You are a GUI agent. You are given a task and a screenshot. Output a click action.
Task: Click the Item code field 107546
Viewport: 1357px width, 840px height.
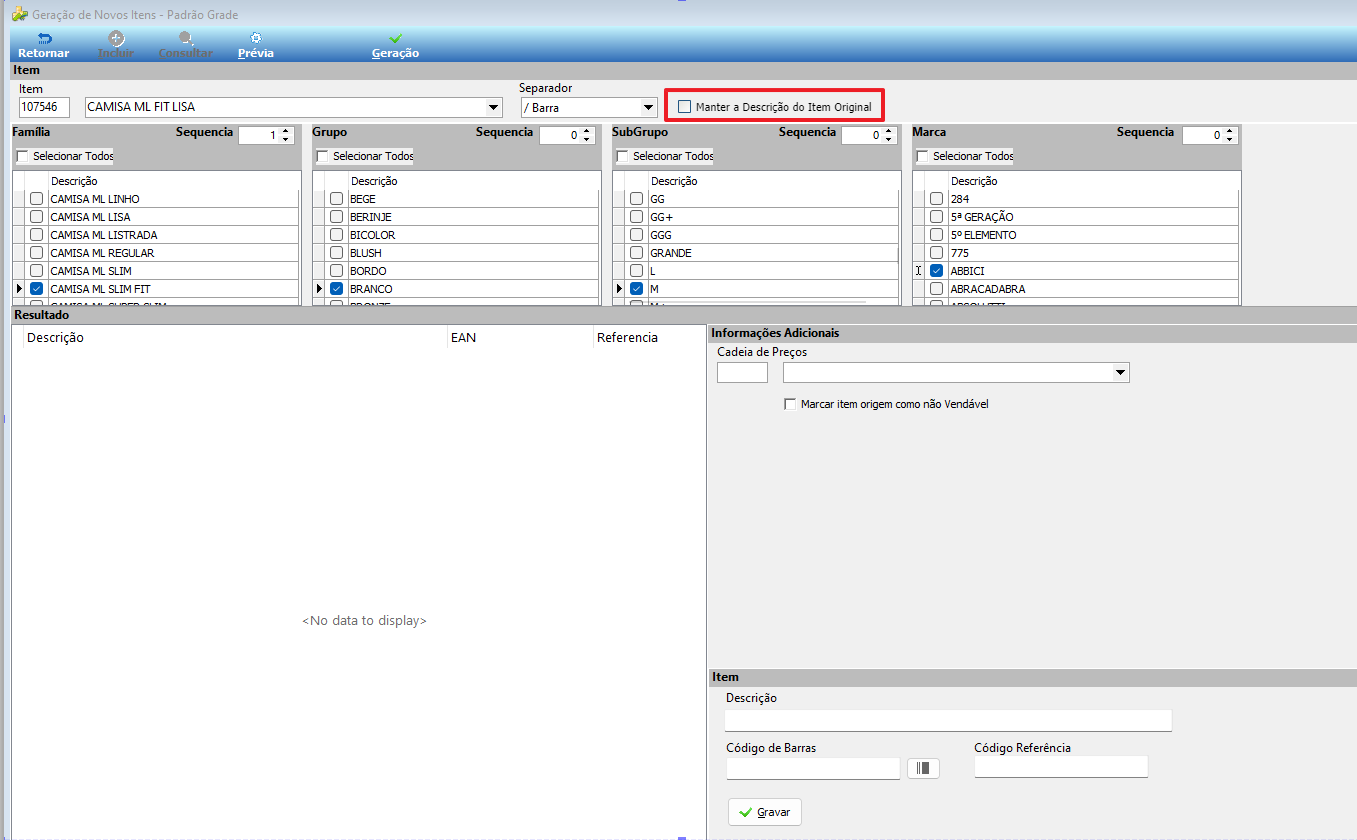(x=44, y=107)
